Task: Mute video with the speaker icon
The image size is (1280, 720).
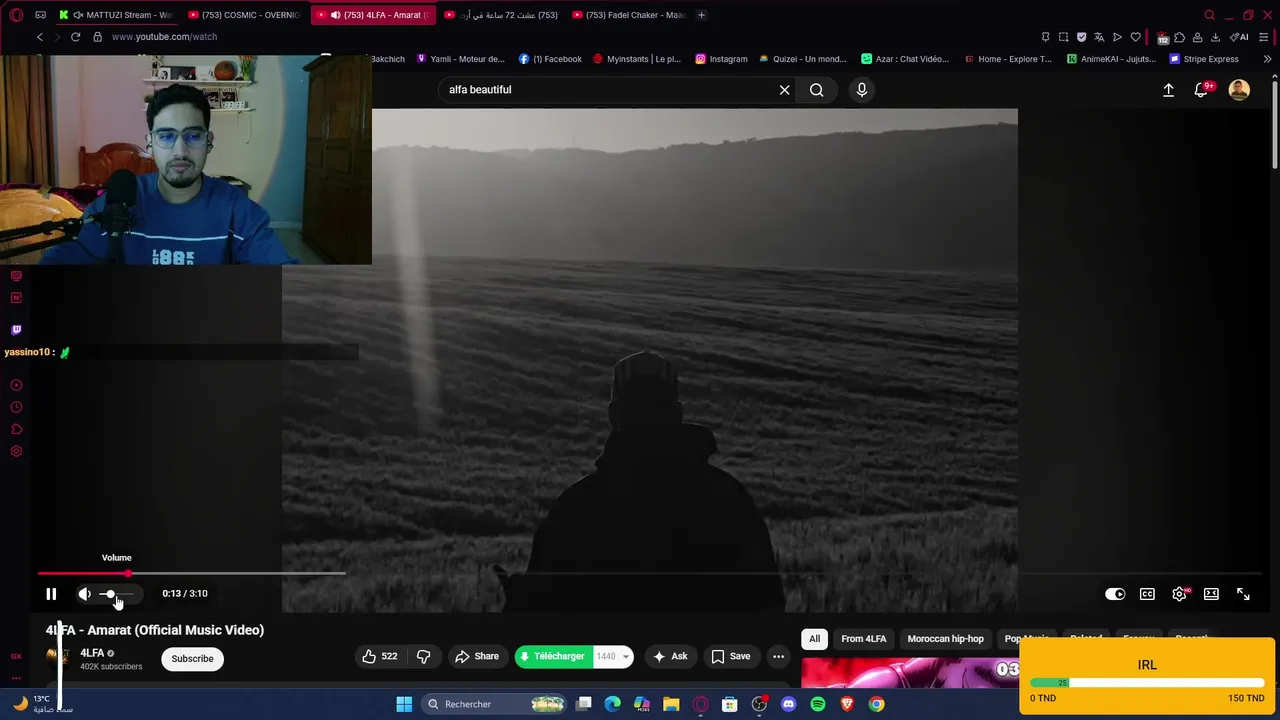Action: point(85,594)
